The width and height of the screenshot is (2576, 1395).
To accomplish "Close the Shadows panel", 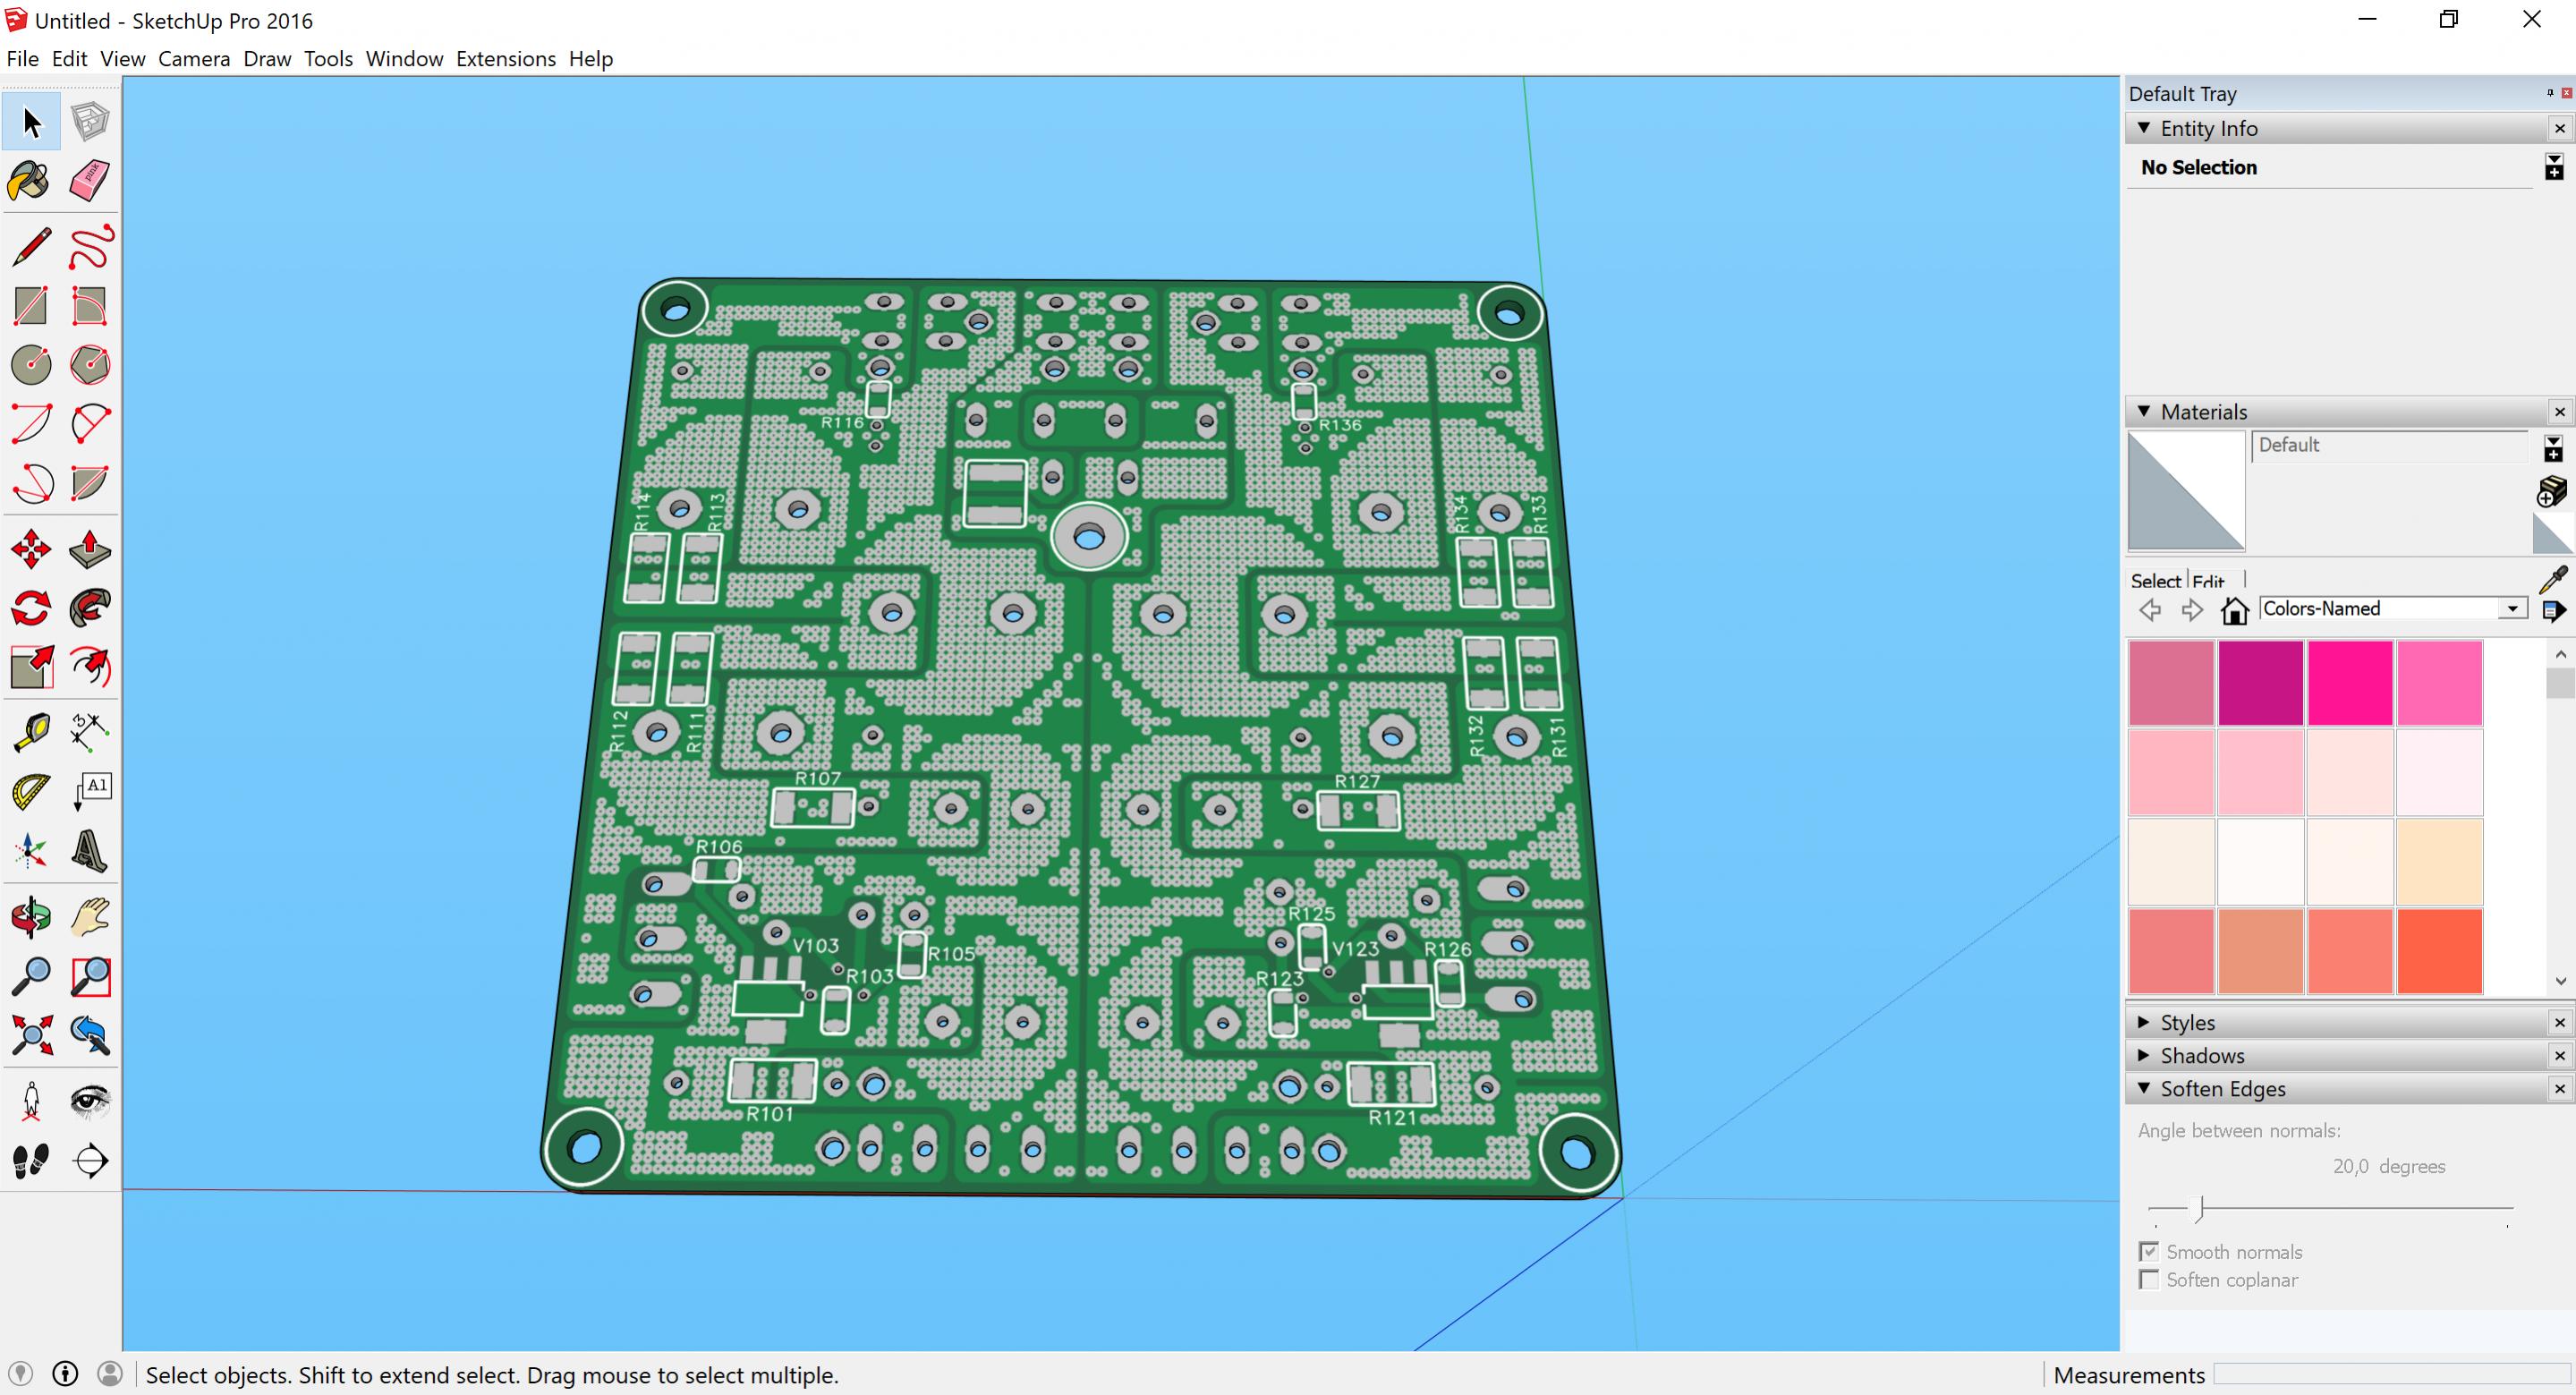I will pos(2560,1055).
